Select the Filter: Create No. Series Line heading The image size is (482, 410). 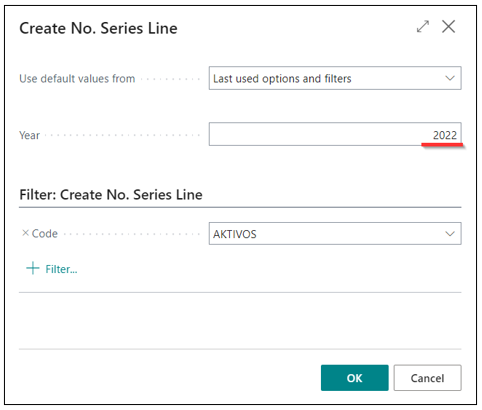[111, 195]
